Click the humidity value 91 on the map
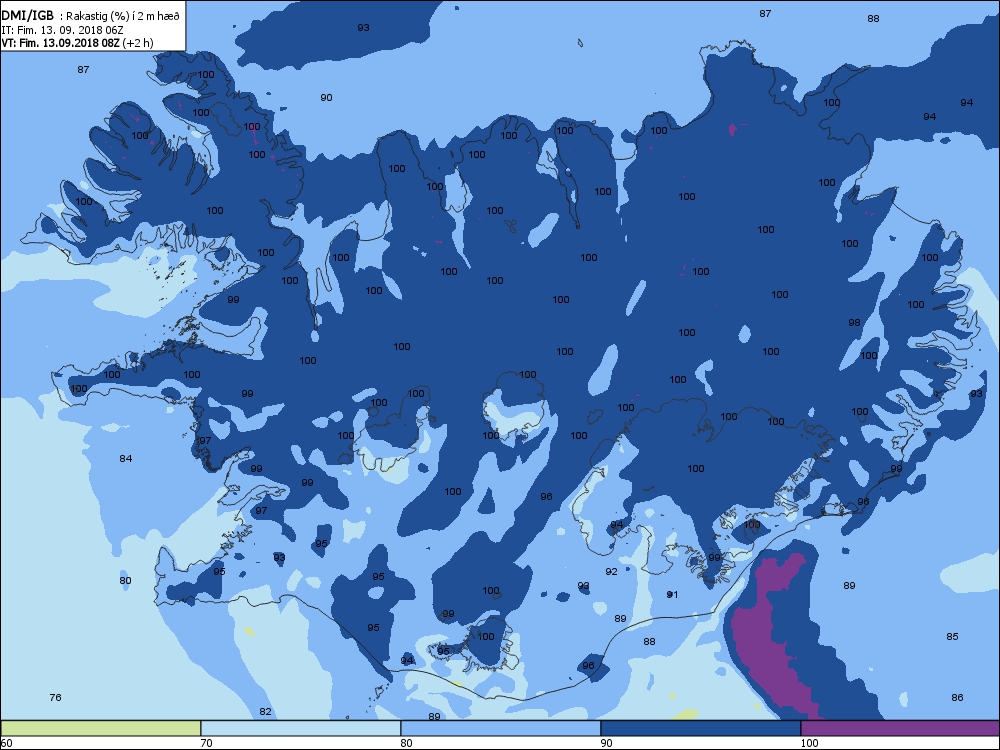1000x750 pixels. [x=672, y=594]
